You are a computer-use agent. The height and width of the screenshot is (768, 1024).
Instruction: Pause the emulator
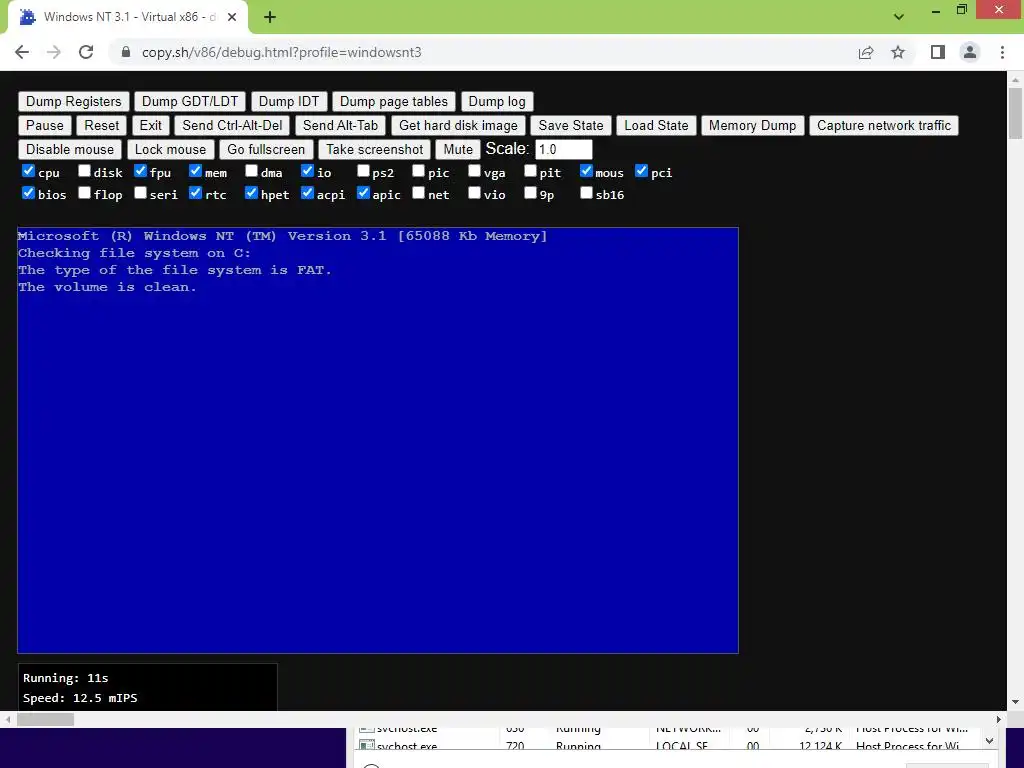click(44, 125)
